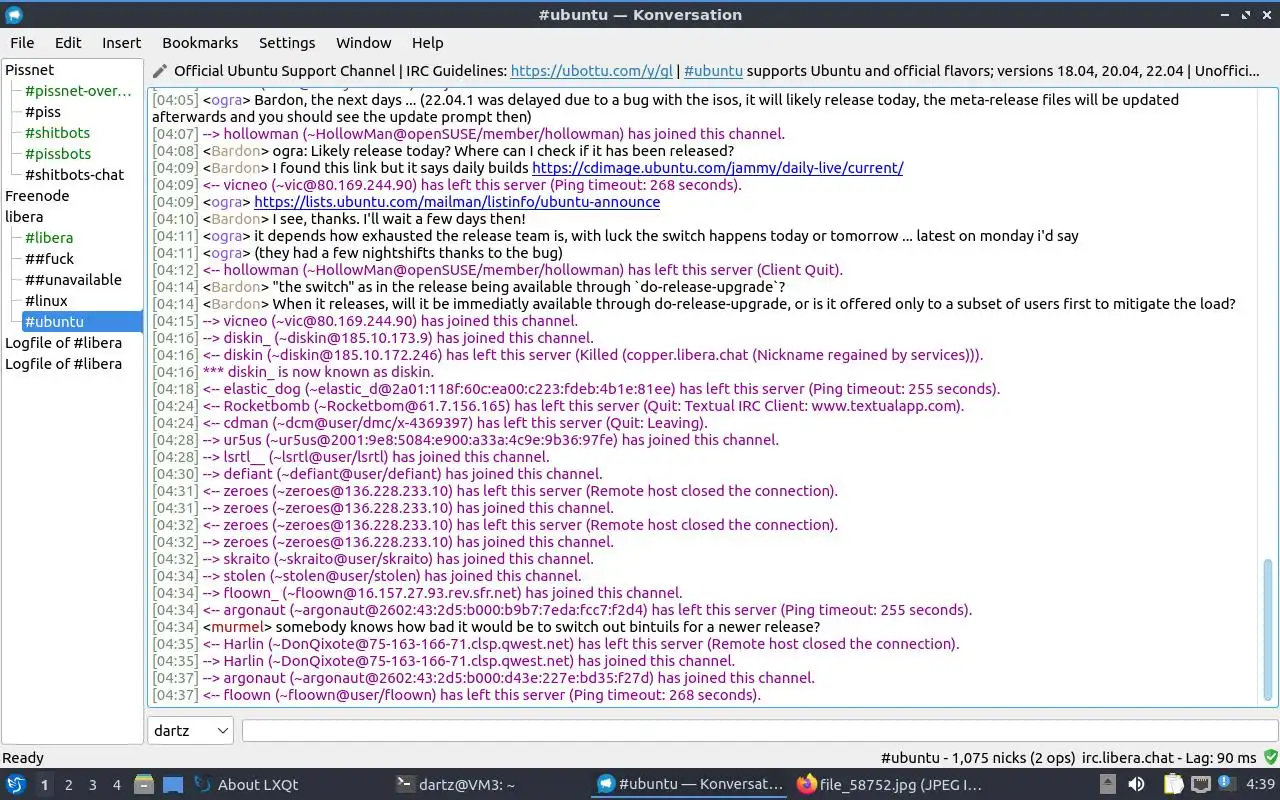Open the ubottu.com/y/gl guidelines link in topic
This screenshot has width=1280, height=800.
click(x=592, y=71)
